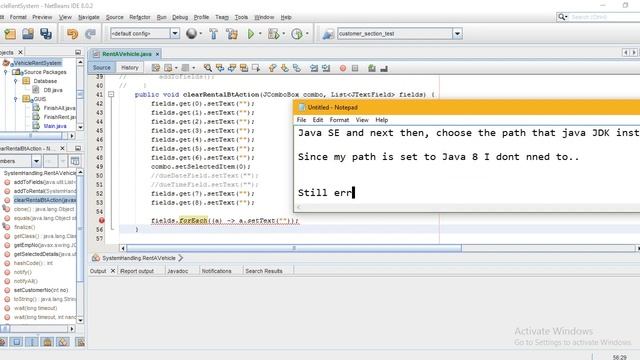
Task: Click the error marker on line 55
Action: [x=101, y=220]
